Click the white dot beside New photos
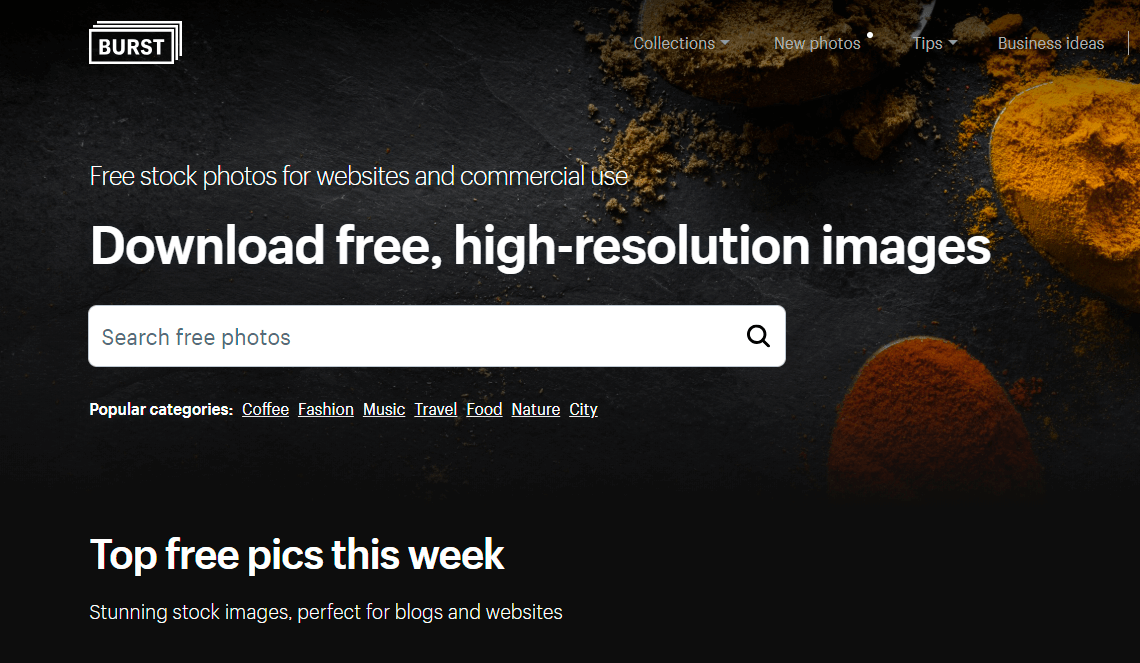 [x=870, y=35]
